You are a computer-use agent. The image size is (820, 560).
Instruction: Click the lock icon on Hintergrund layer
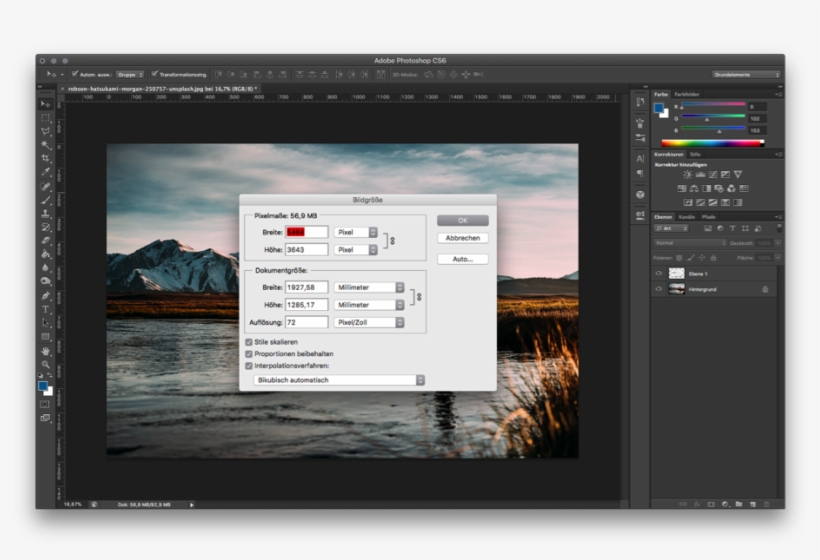point(765,289)
